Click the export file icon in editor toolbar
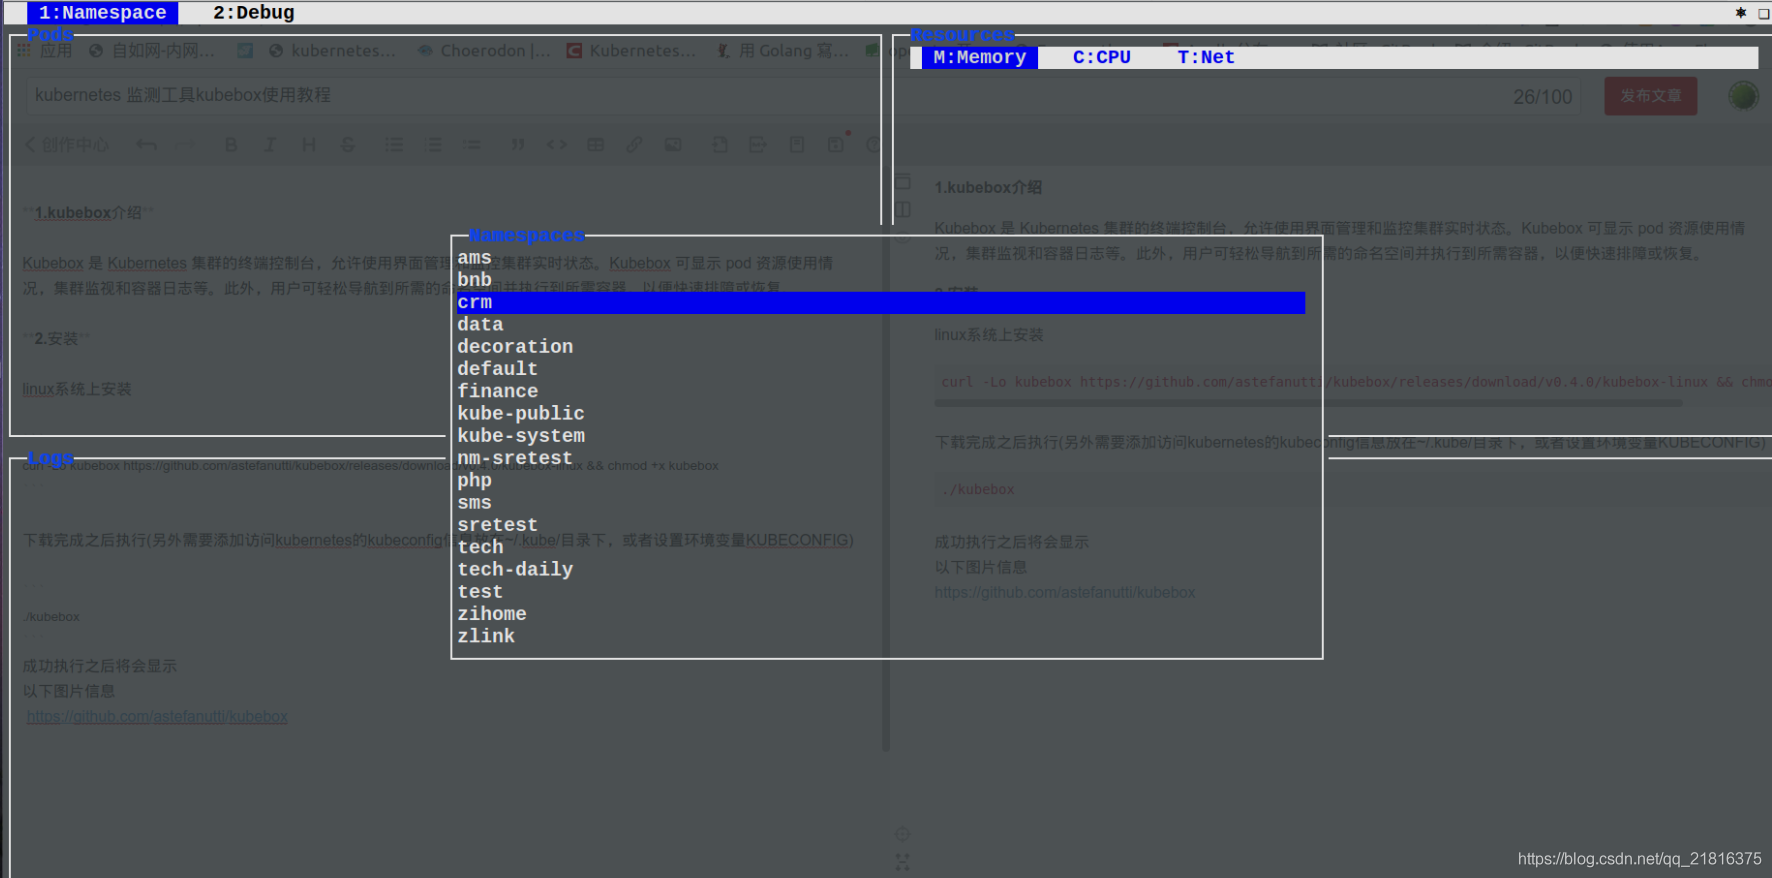The height and width of the screenshot is (878, 1772). point(758,145)
